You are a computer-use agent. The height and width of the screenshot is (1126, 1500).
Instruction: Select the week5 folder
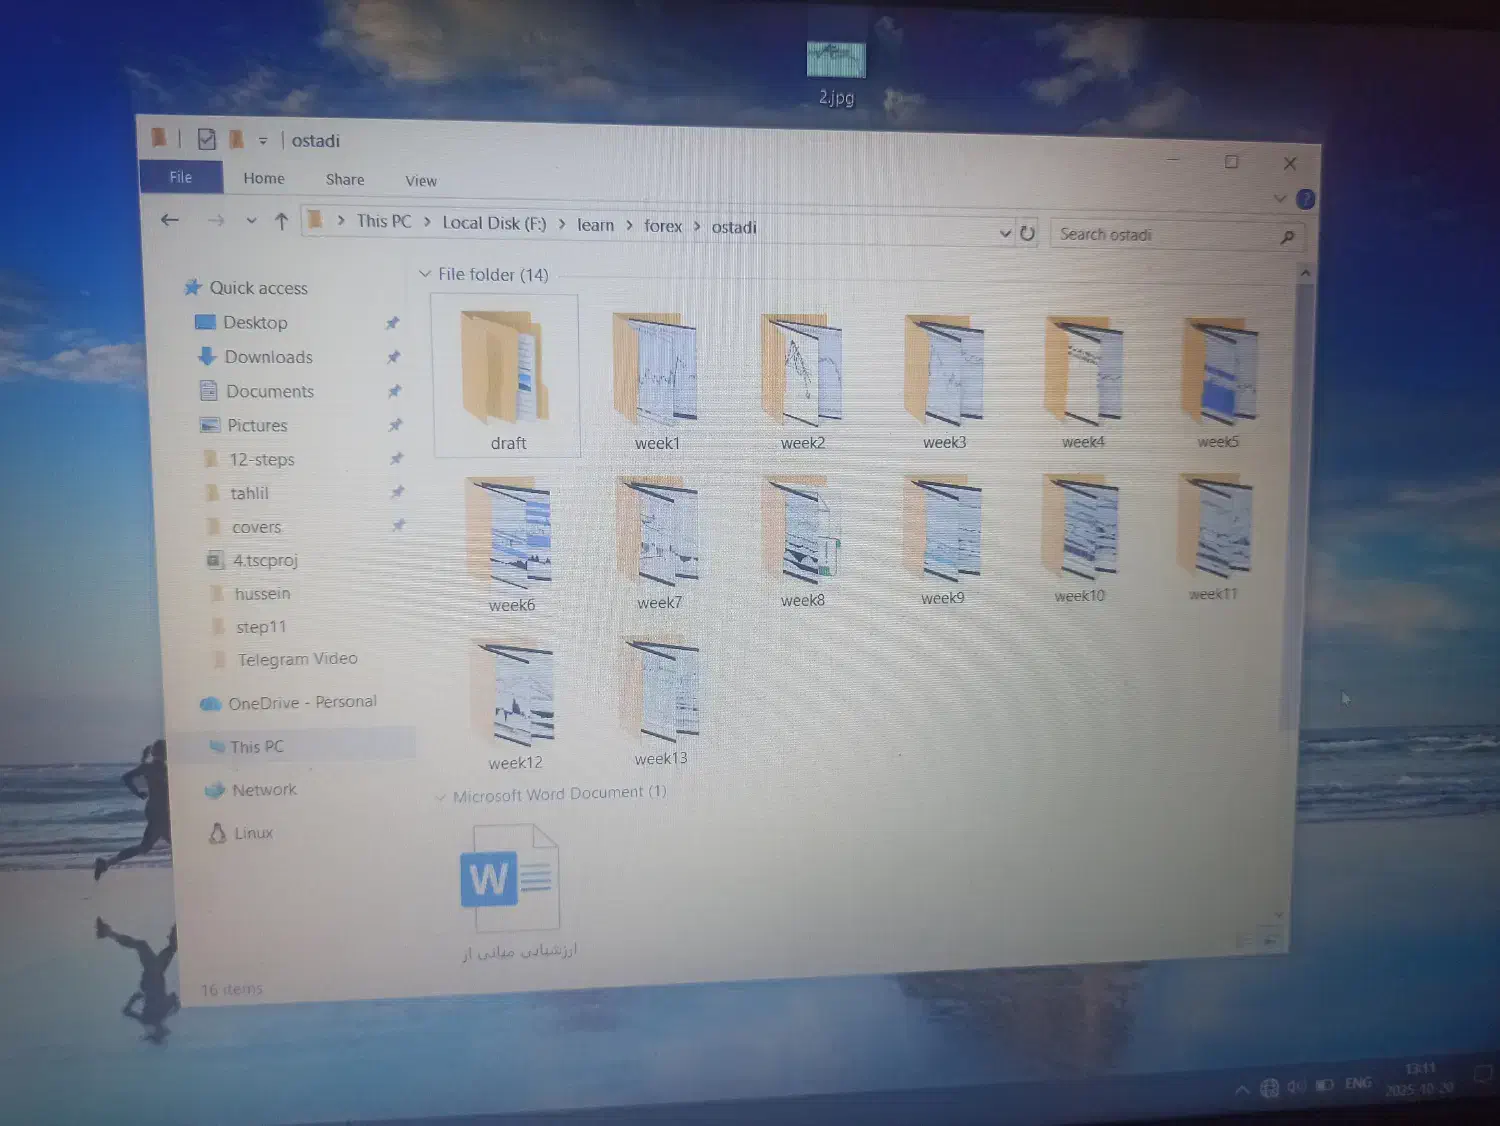[1218, 380]
